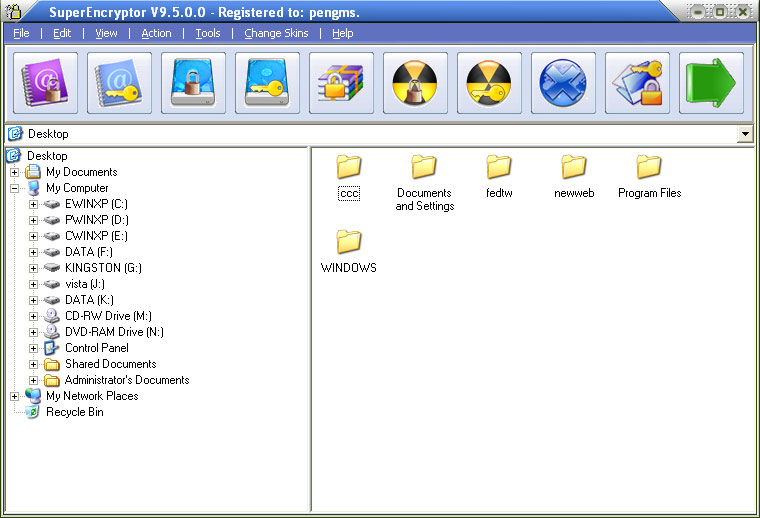Expand the My Network Places node
Screen dimensions: 760x518
coord(15,396)
